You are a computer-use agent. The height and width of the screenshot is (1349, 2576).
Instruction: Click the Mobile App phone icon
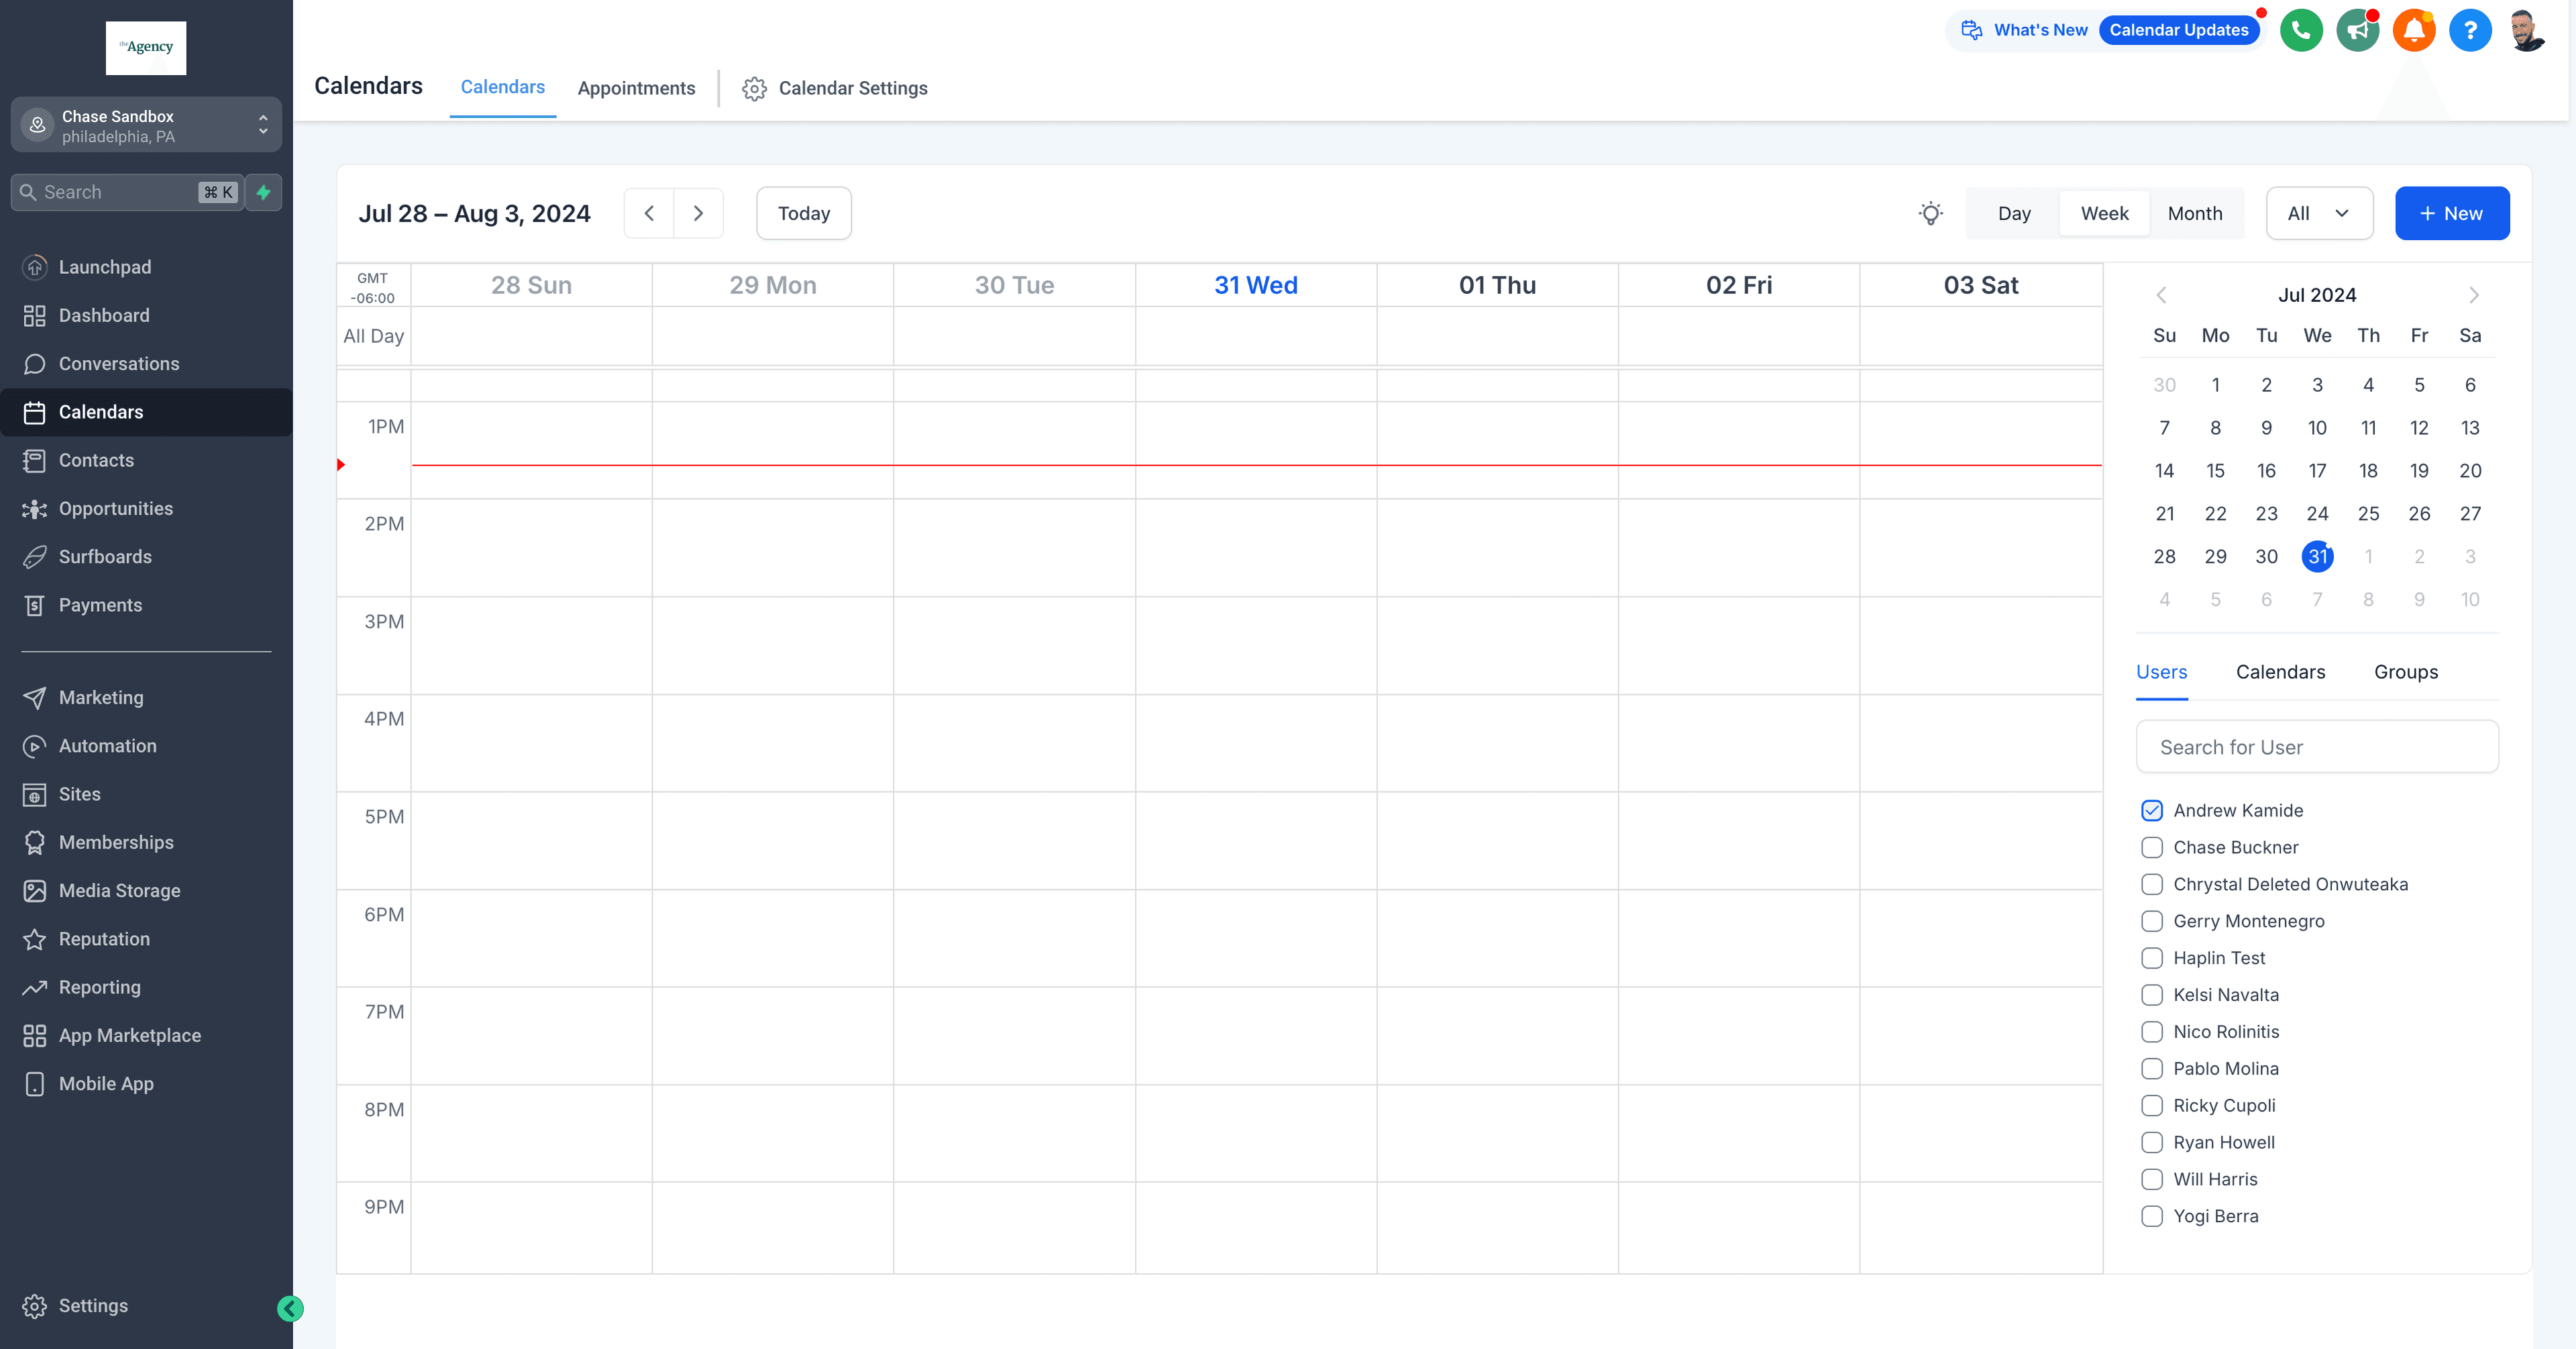tap(35, 1084)
